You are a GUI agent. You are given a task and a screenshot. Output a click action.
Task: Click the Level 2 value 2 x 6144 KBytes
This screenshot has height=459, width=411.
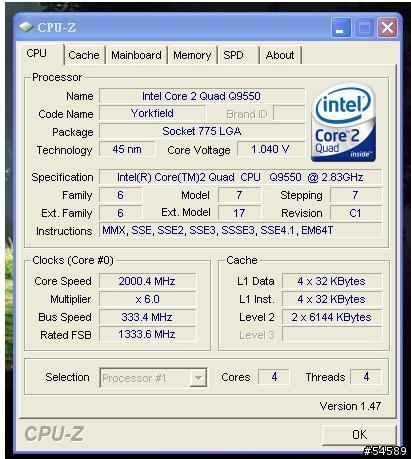[332, 317]
